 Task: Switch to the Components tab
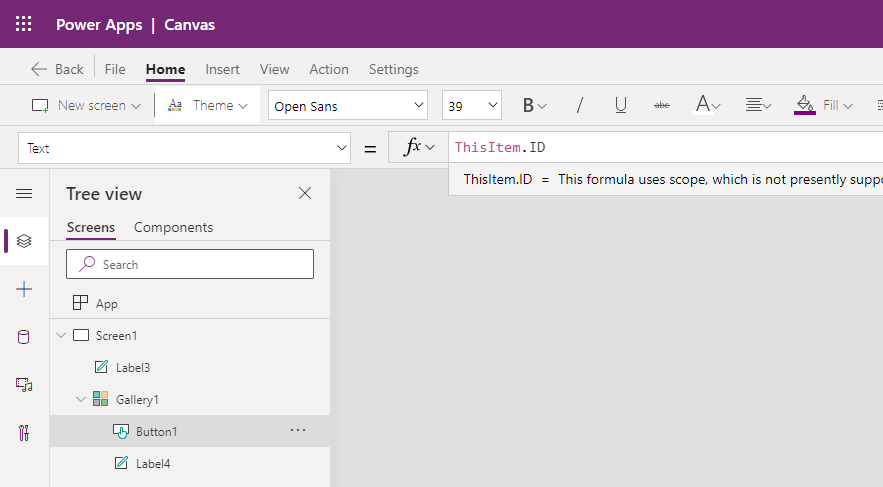click(173, 227)
